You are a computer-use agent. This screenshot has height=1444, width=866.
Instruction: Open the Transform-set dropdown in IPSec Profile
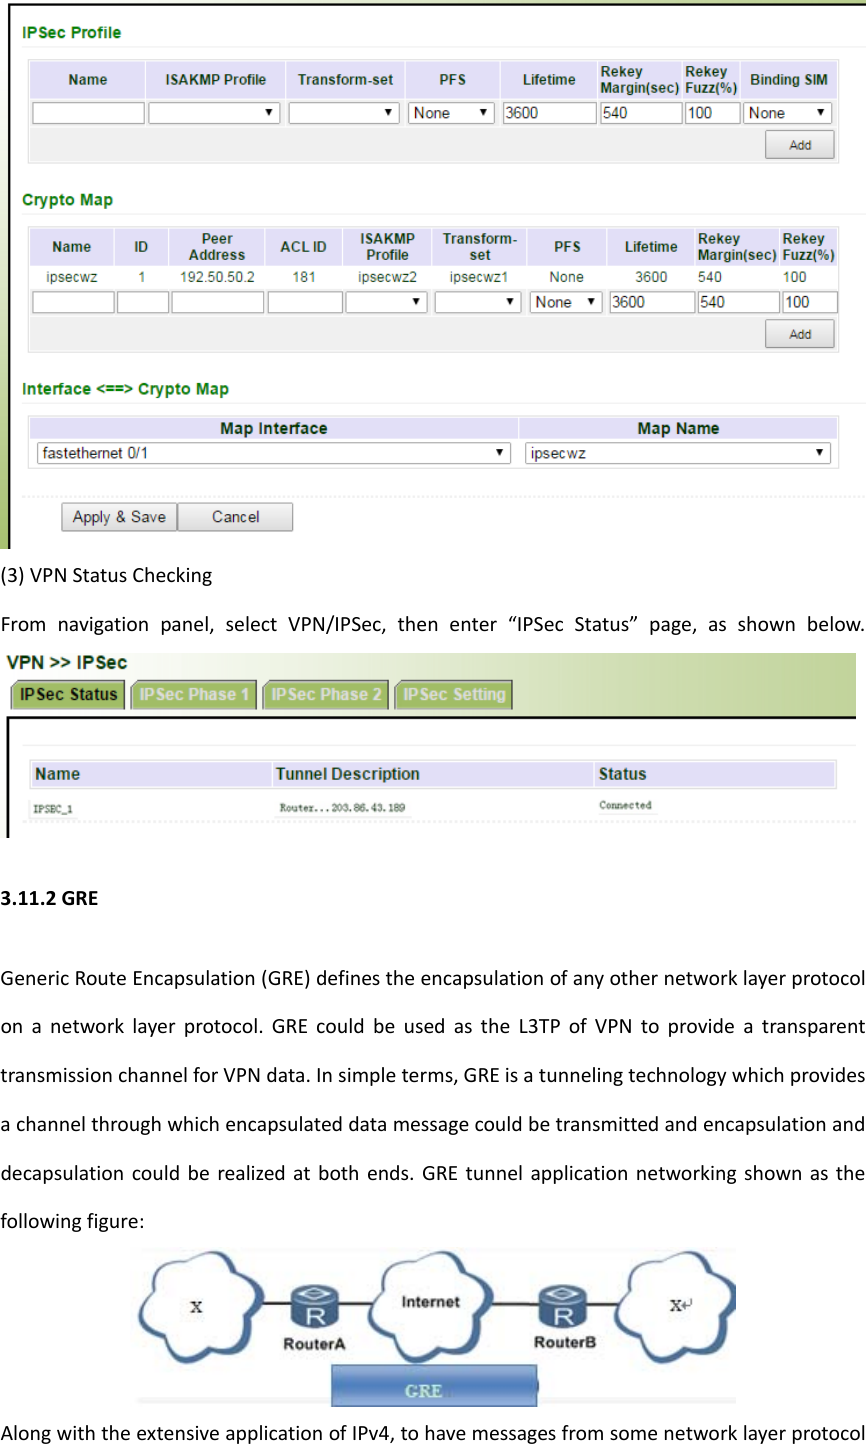pyautogui.click(x=343, y=113)
